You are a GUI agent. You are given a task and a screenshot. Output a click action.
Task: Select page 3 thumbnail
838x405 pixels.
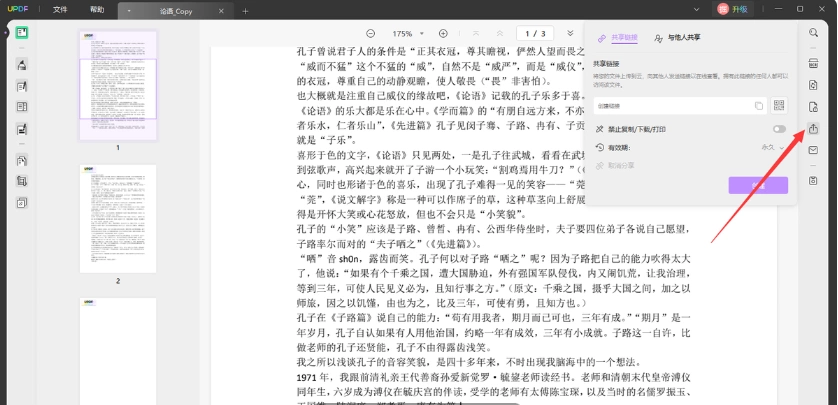(118, 351)
